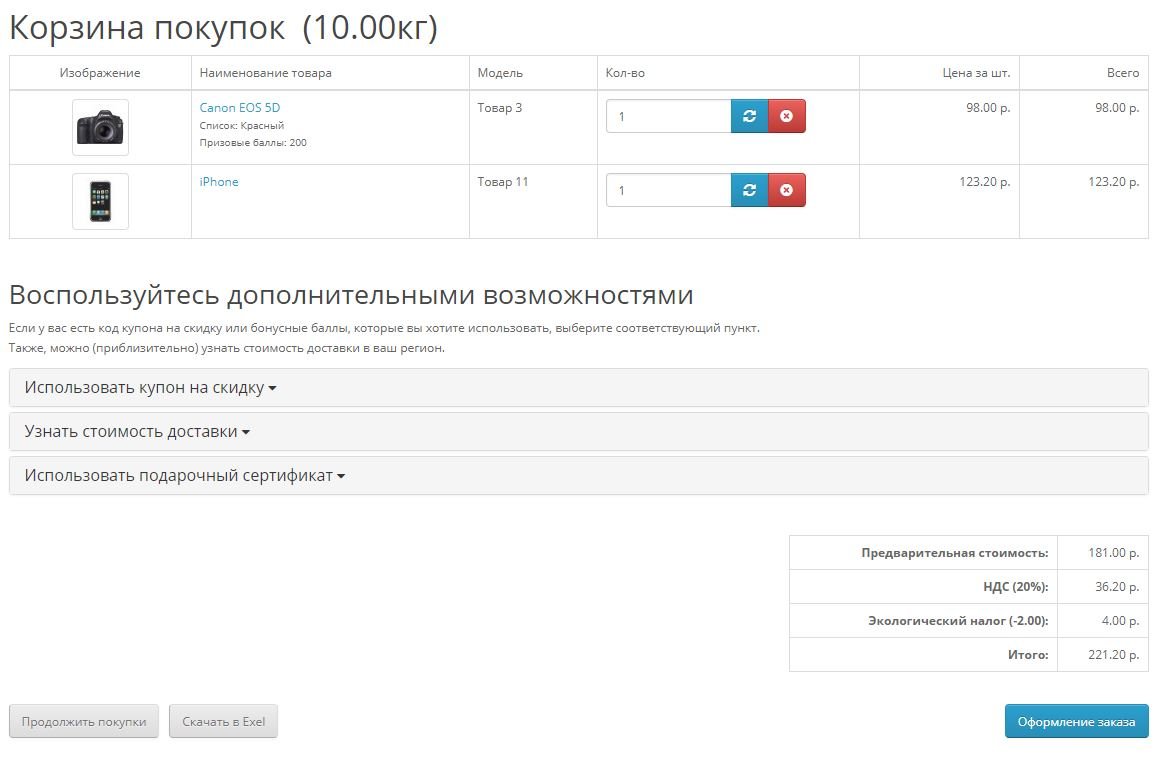Image resolution: width=1161 pixels, height=776 pixels.
Task: Select the VAT value '36.20 р.'
Action: 1117,586
